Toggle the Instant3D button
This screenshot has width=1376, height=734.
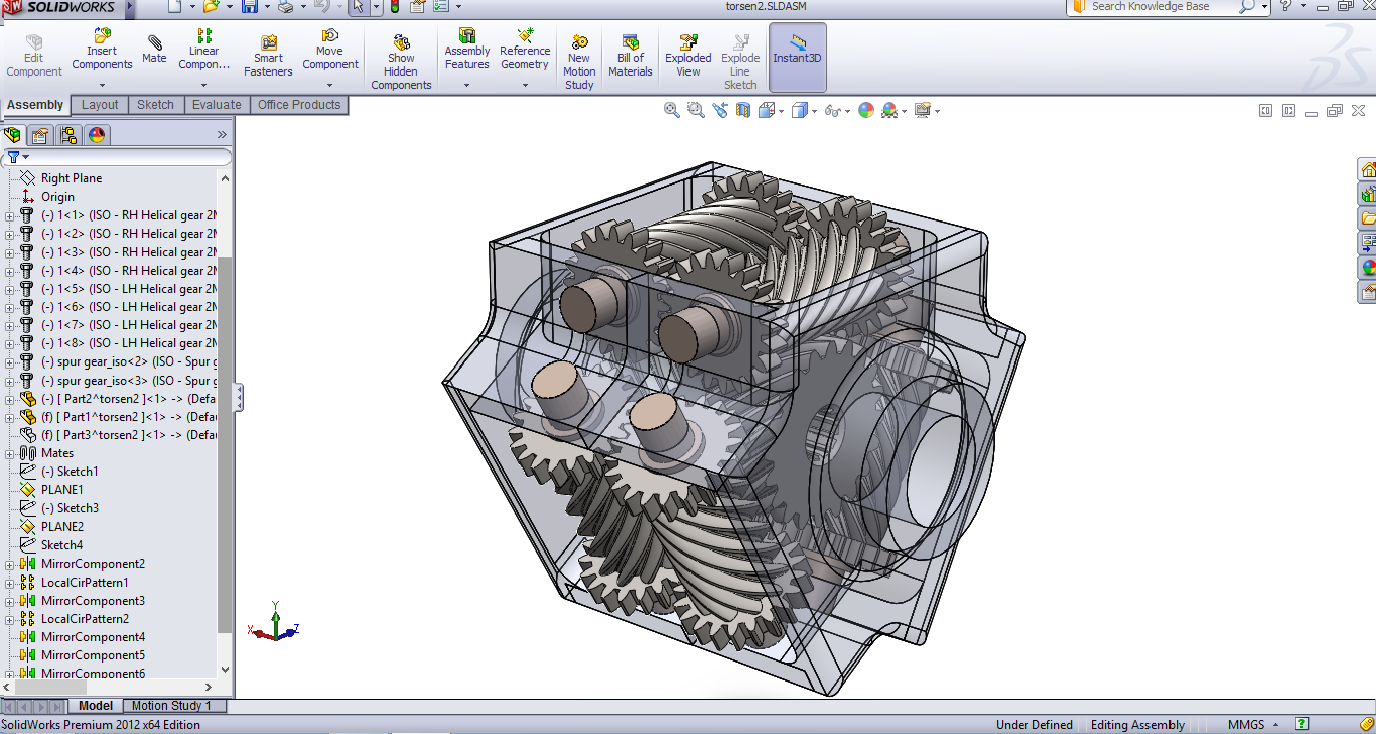(x=797, y=56)
